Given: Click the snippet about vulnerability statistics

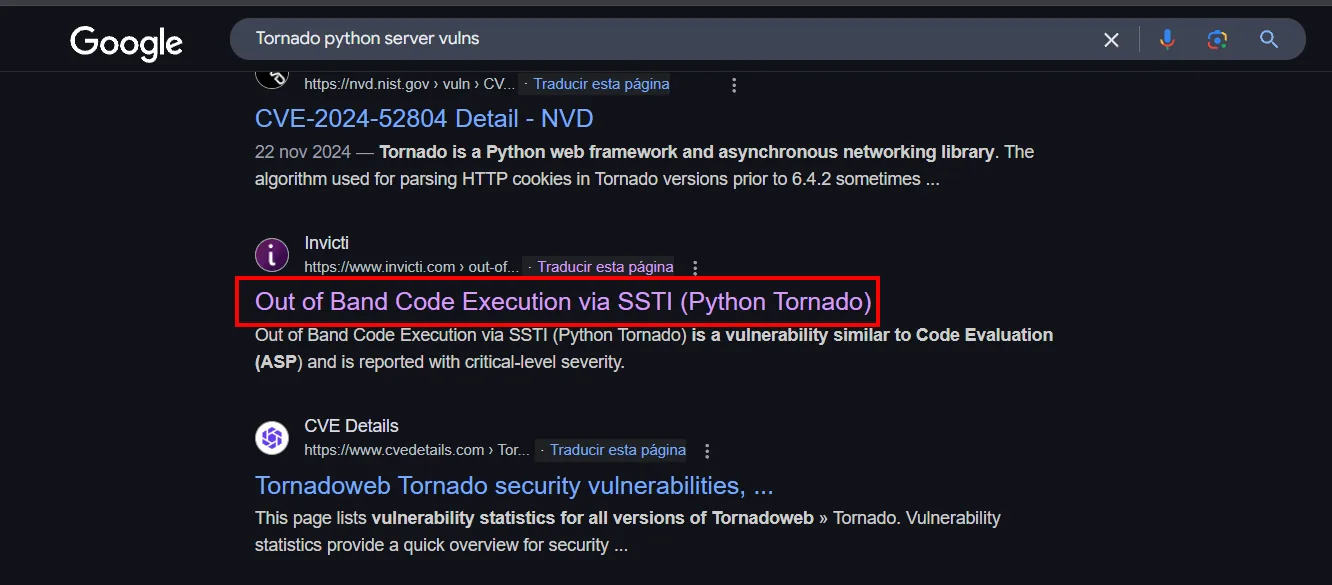Looking at the screenshot, I should [x=628, y=532].
